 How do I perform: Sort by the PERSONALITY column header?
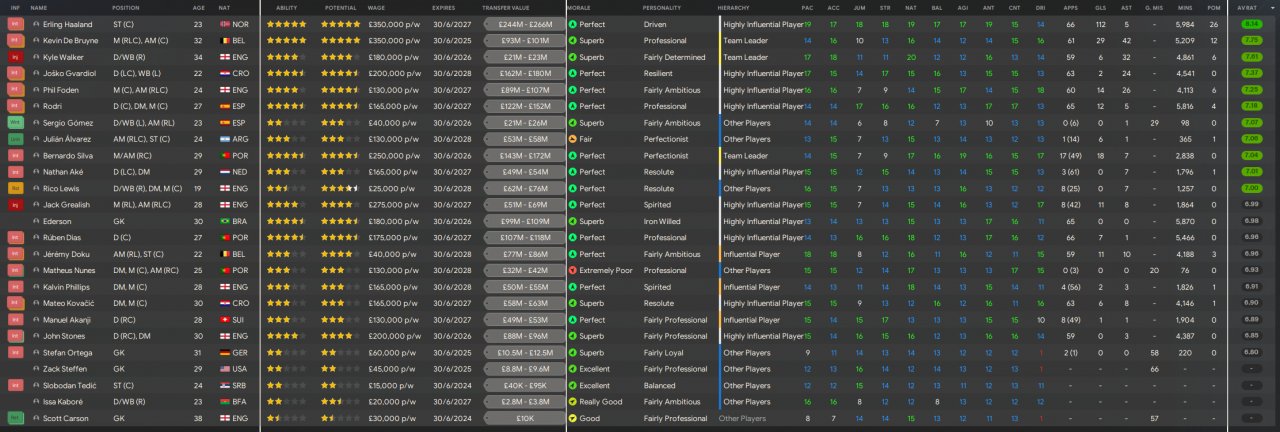(662, 7)
